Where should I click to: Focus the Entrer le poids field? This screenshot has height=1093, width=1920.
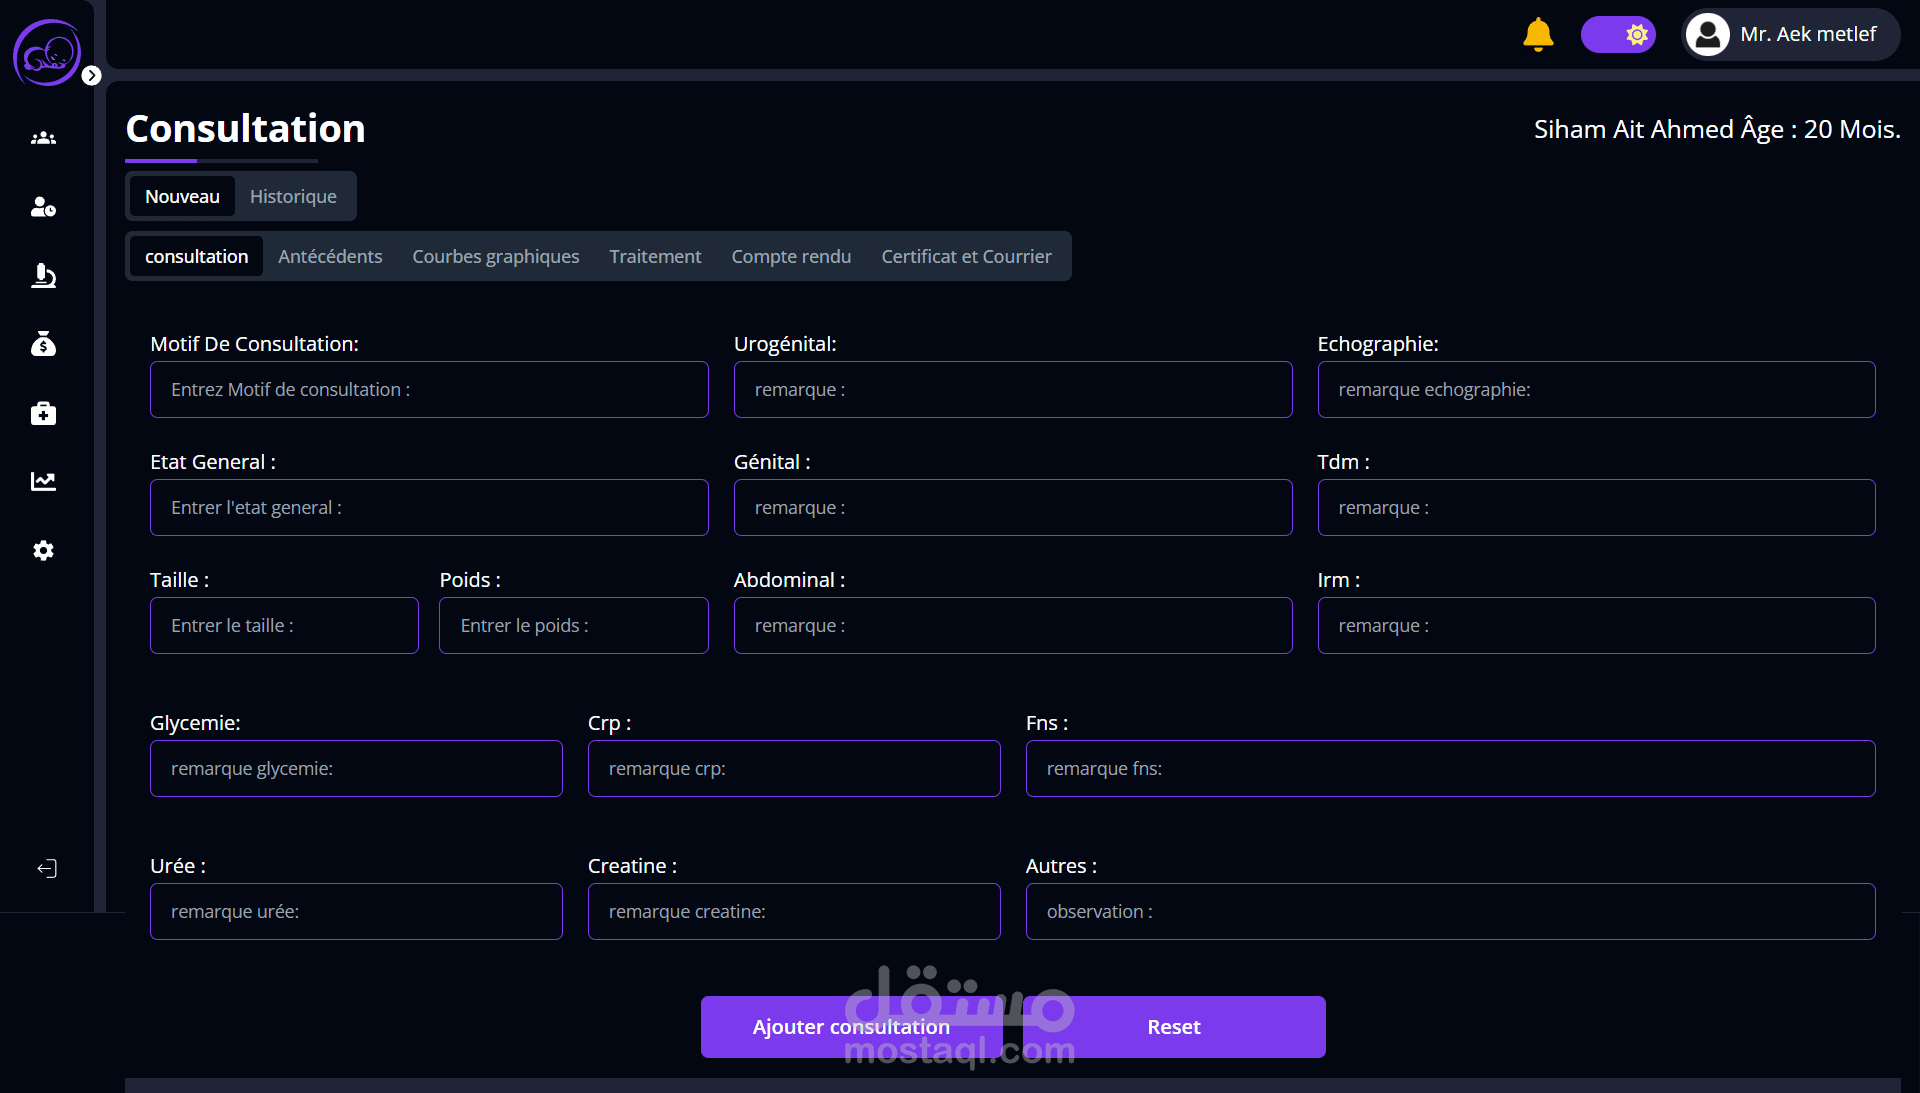coord(573,625)
